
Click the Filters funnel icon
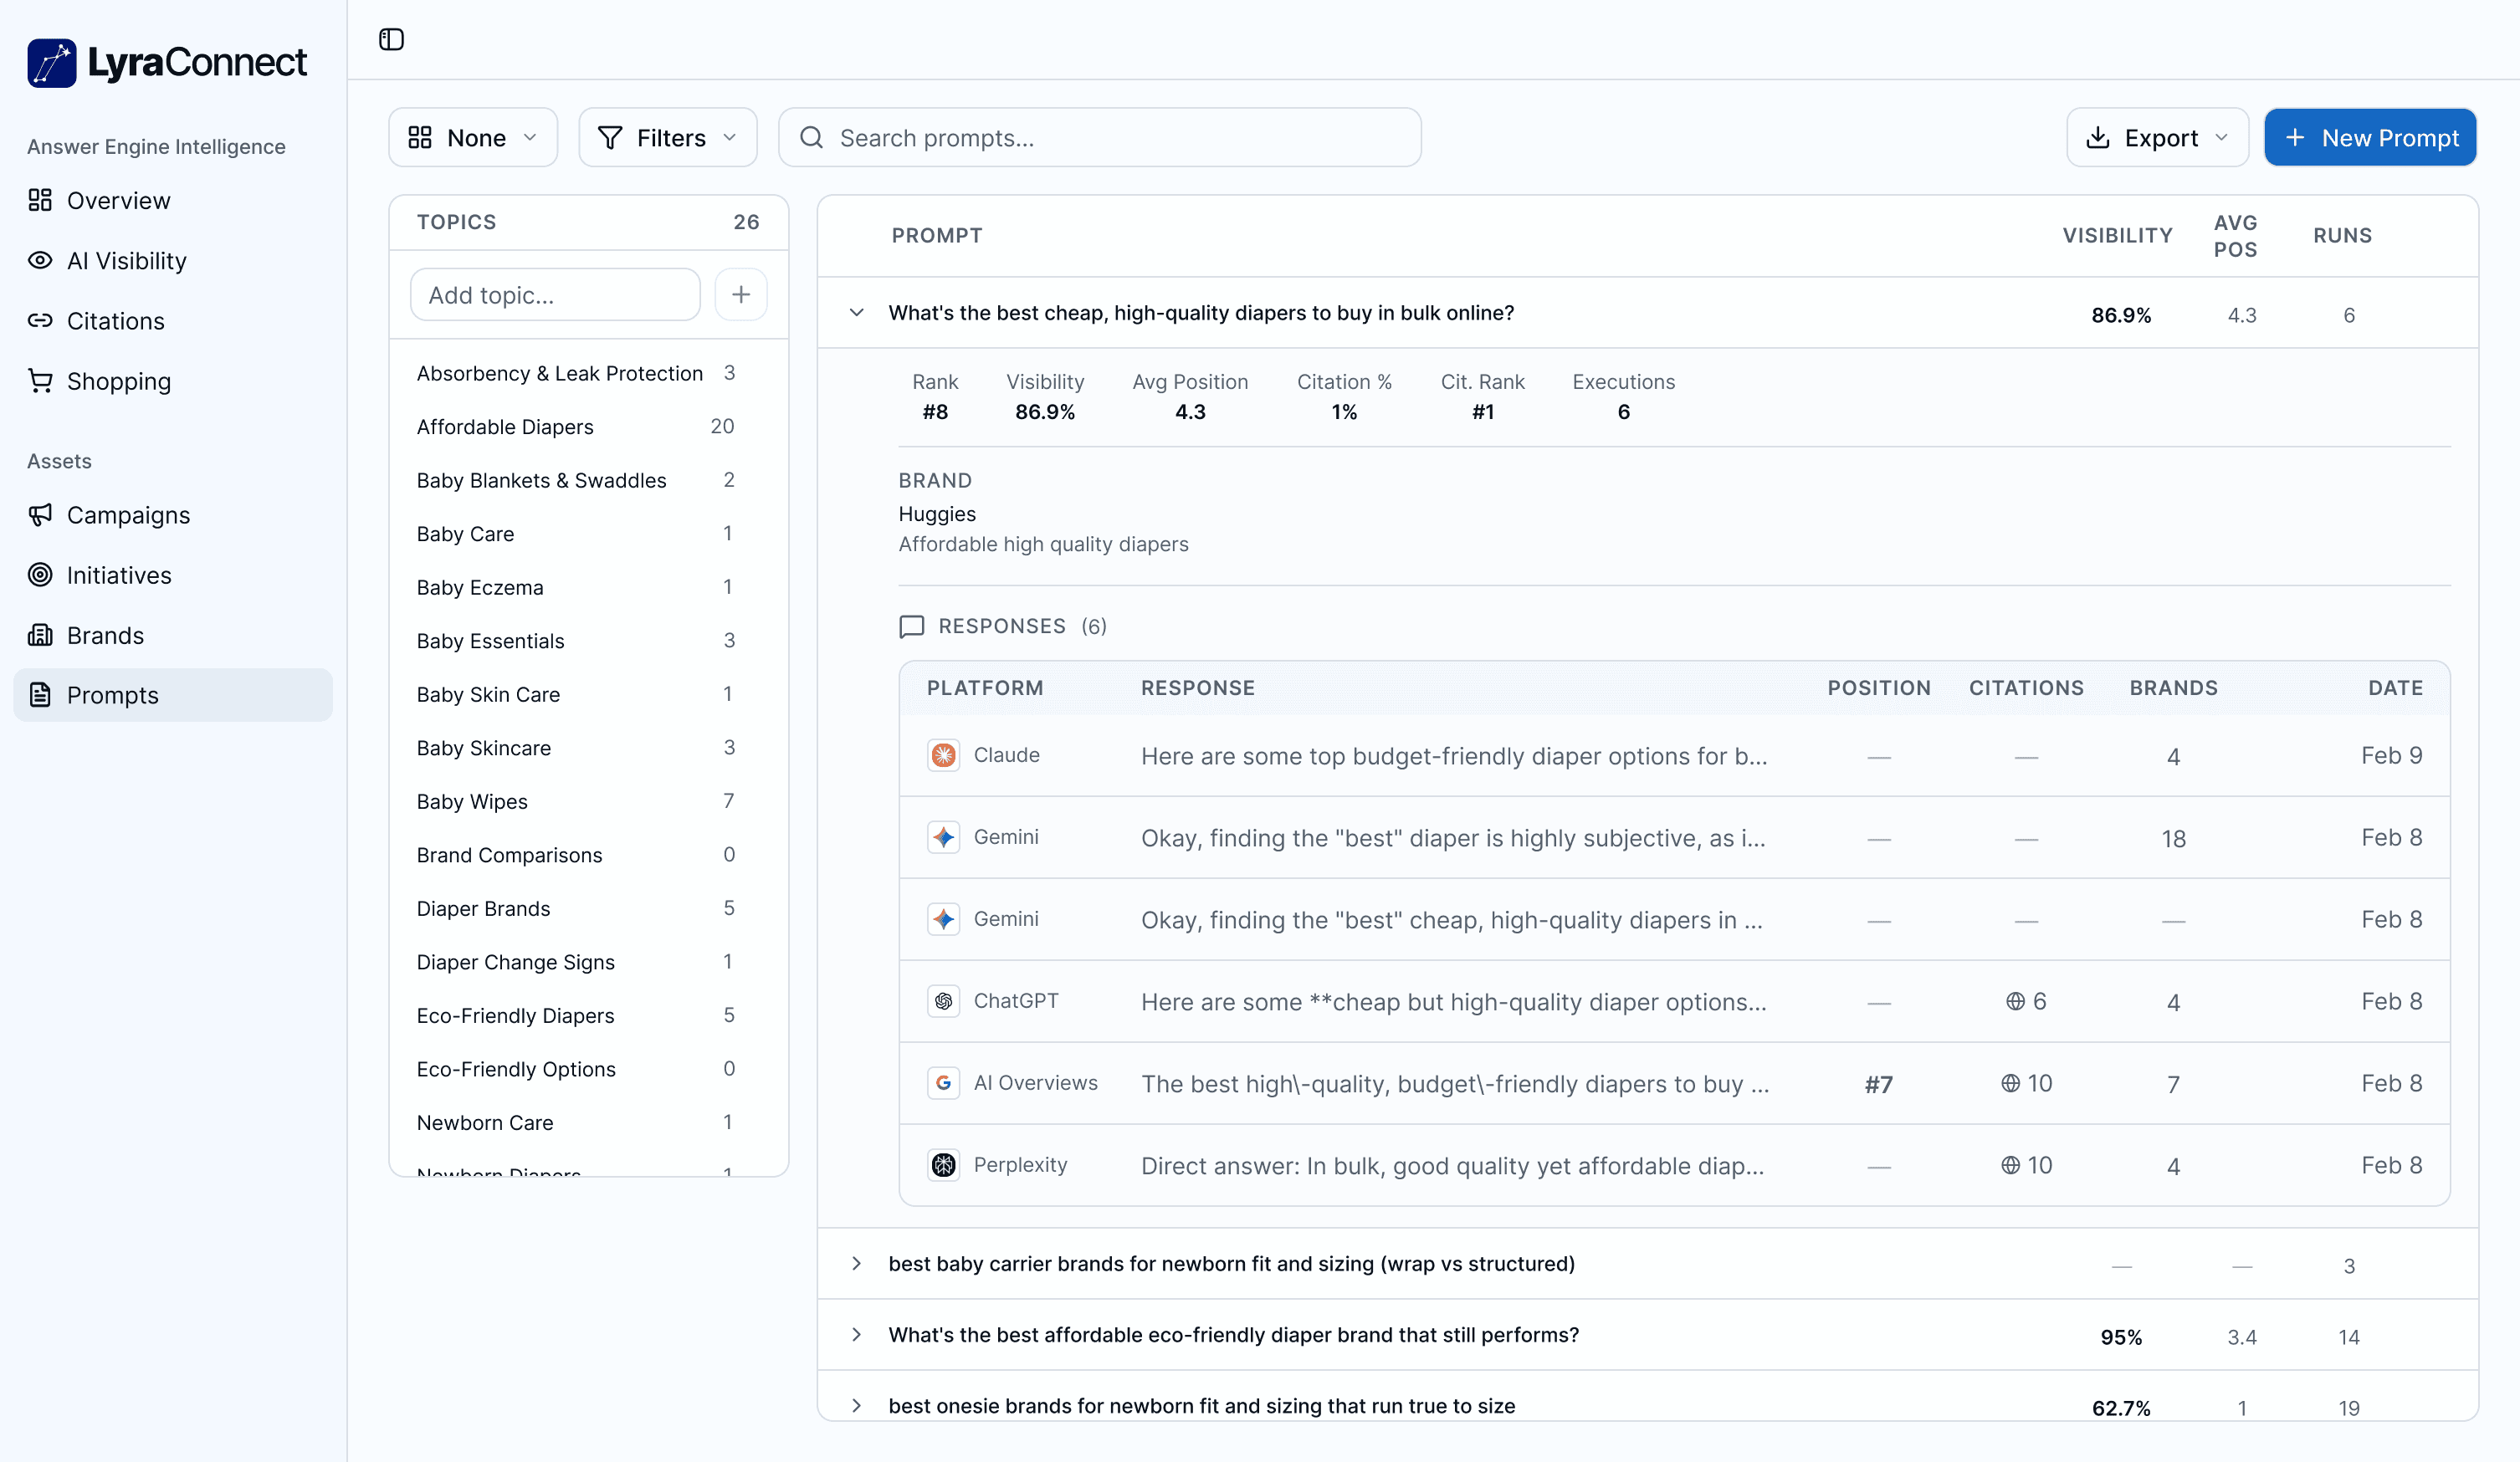click(610, 137)
